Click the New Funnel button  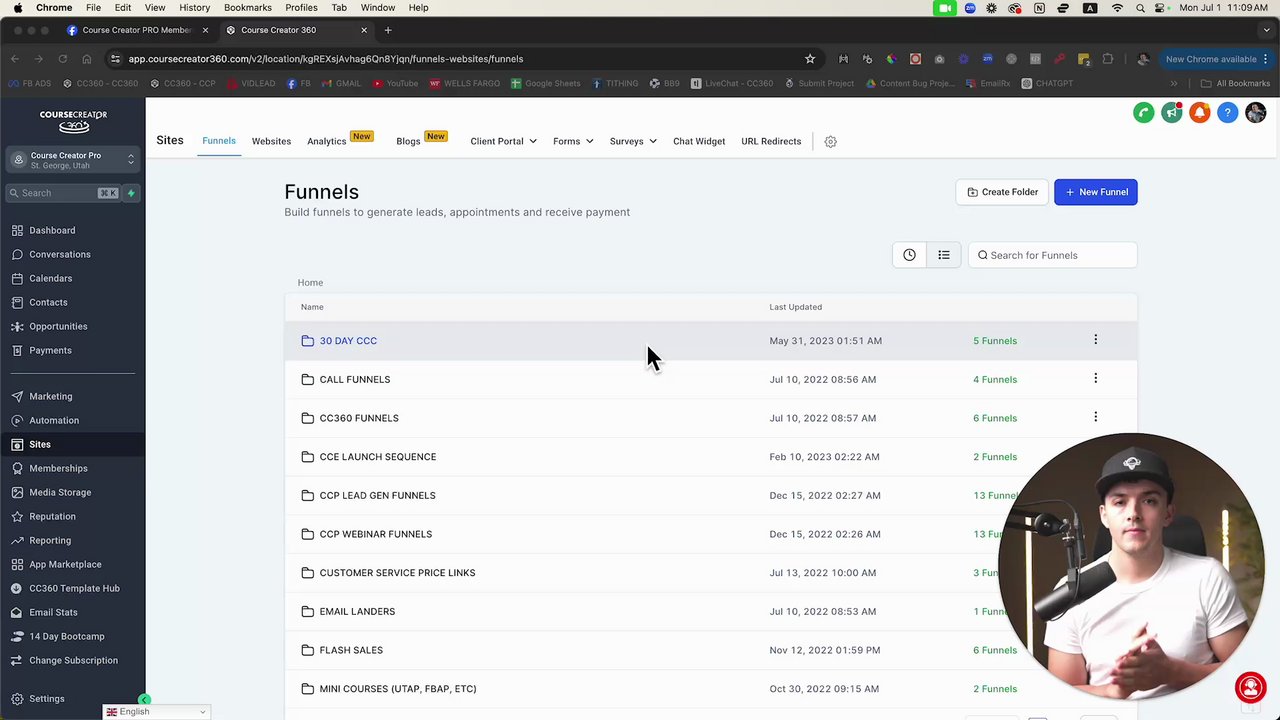pyautogui.click(x=1095, y=192)
